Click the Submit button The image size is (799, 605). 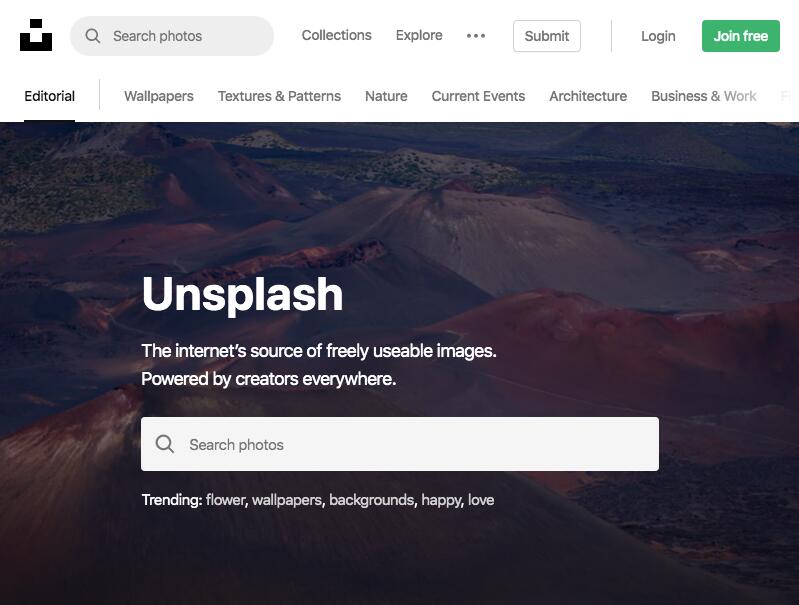click(x=547, y=36)
